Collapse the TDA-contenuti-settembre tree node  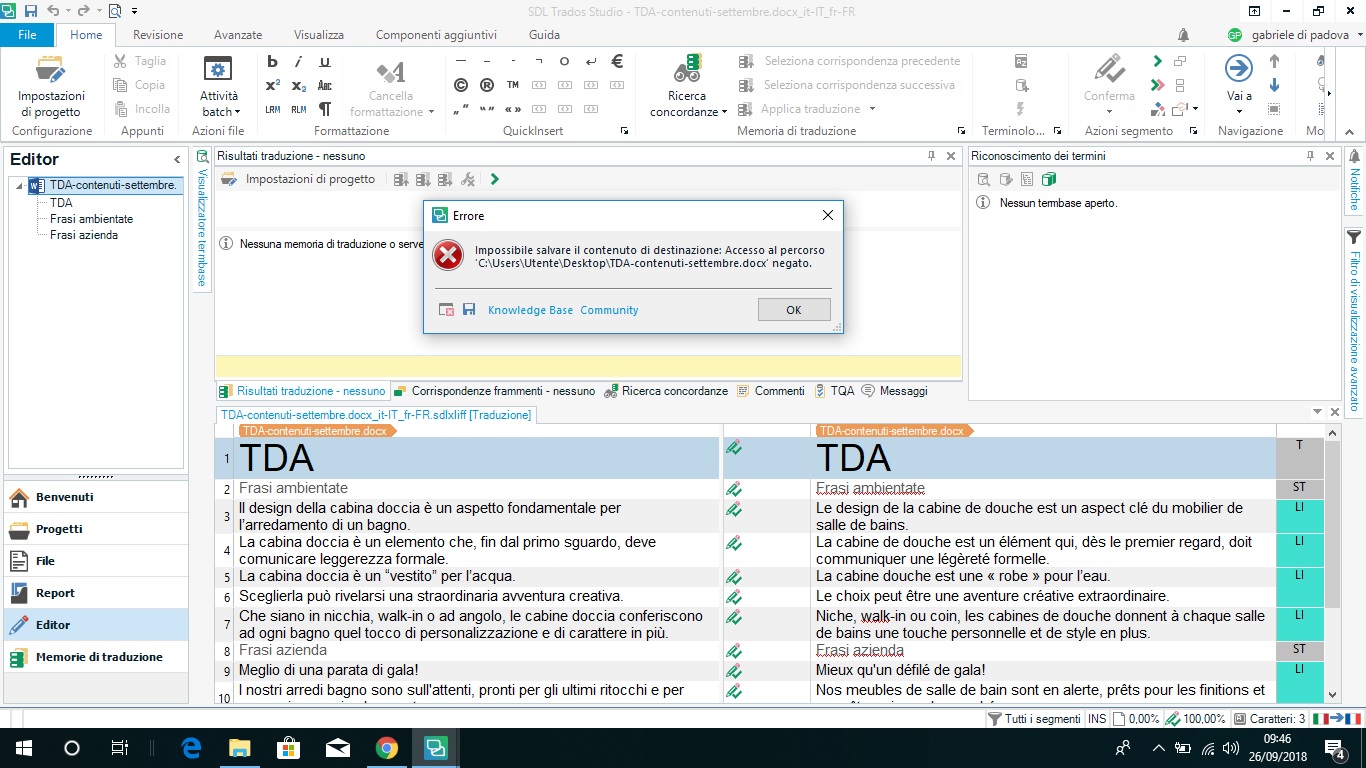(19, 186)
